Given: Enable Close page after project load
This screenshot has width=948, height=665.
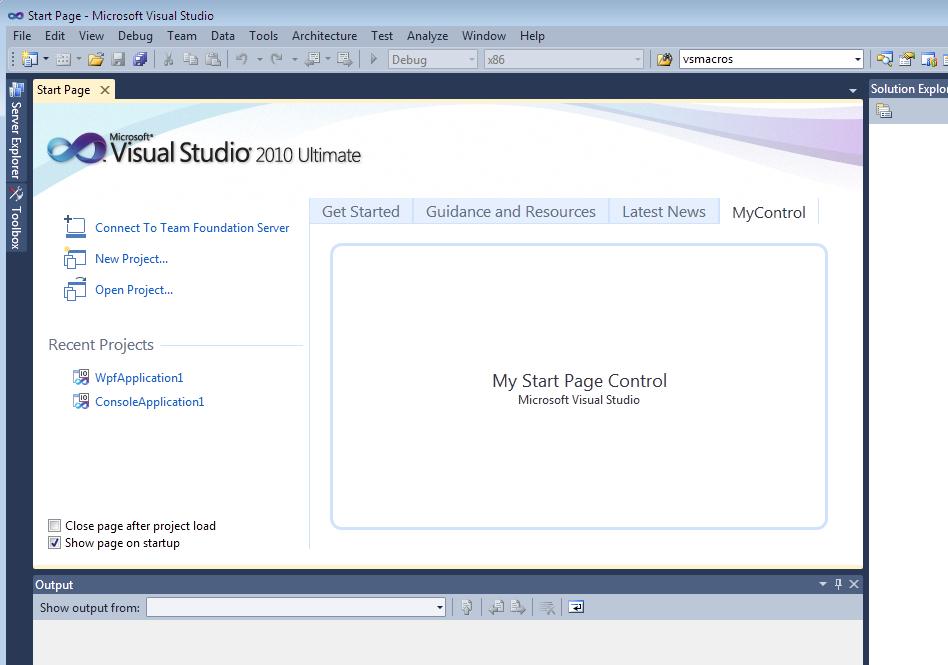Looking at the screenshot, I should (55, 526).
